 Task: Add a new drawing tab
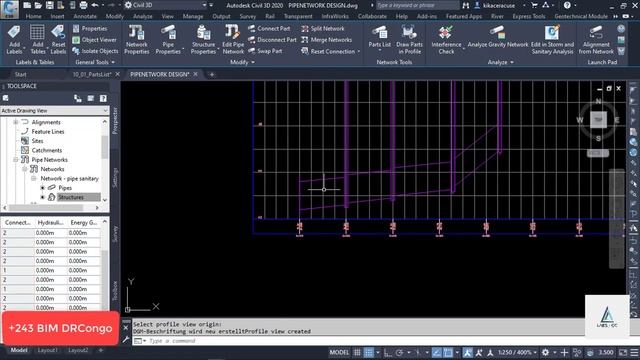pyautogui.click(x=211, y=74)
